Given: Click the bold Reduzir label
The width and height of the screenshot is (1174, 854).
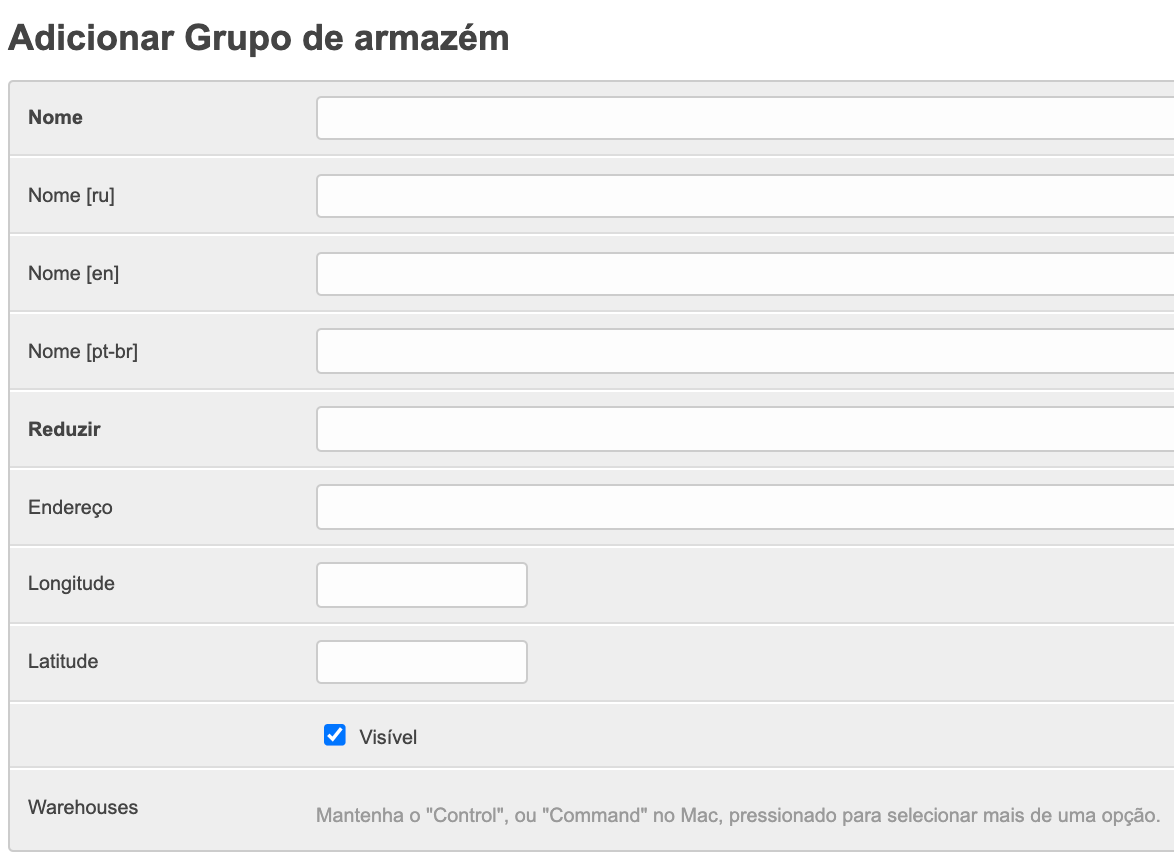Looking at the screenshot, I should coord(64,429).
